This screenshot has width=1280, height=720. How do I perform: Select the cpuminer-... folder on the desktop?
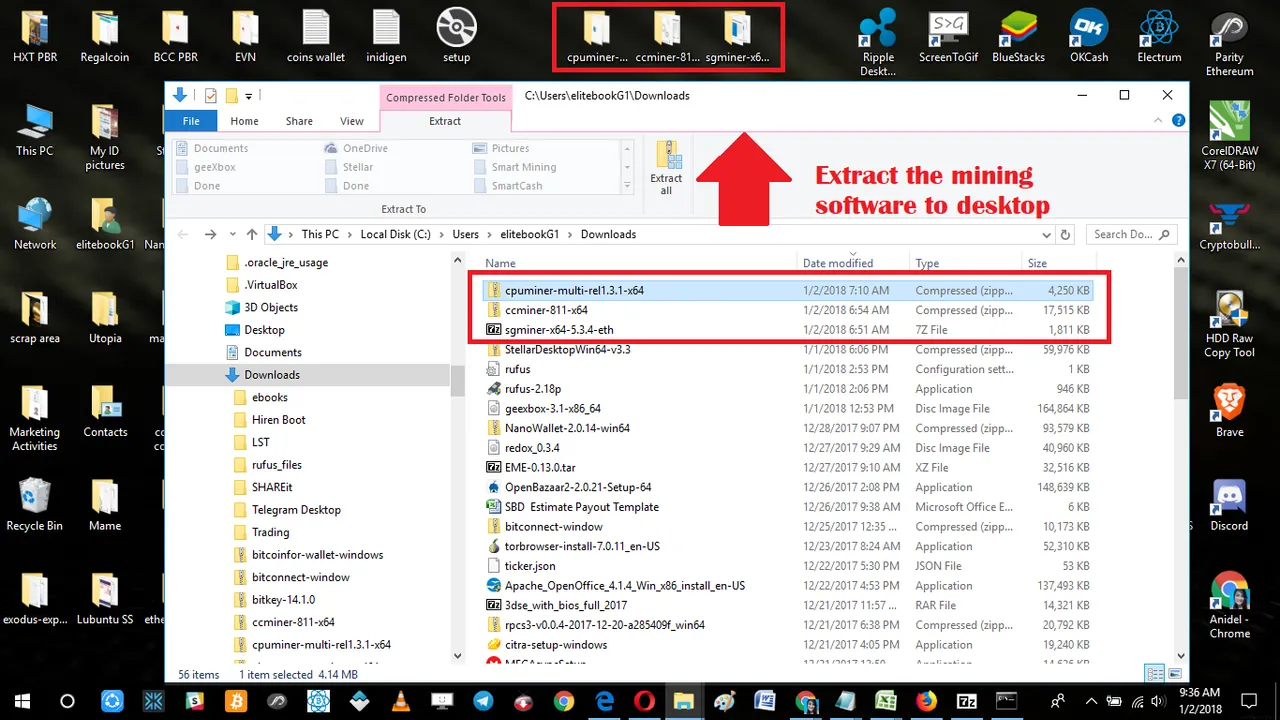click(x=597, y=37)
